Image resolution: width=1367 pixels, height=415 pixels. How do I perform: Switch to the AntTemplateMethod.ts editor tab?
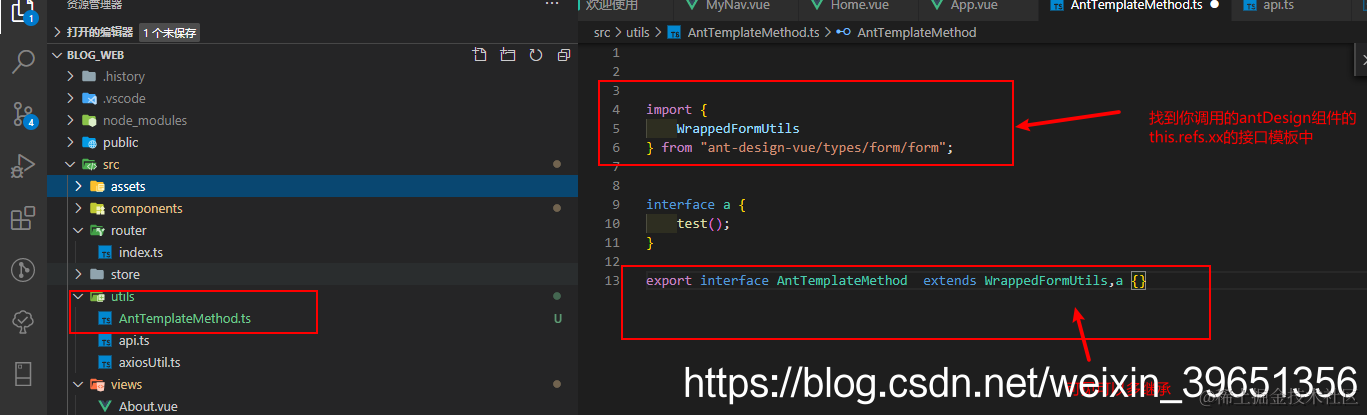(x=1136, y=5)
